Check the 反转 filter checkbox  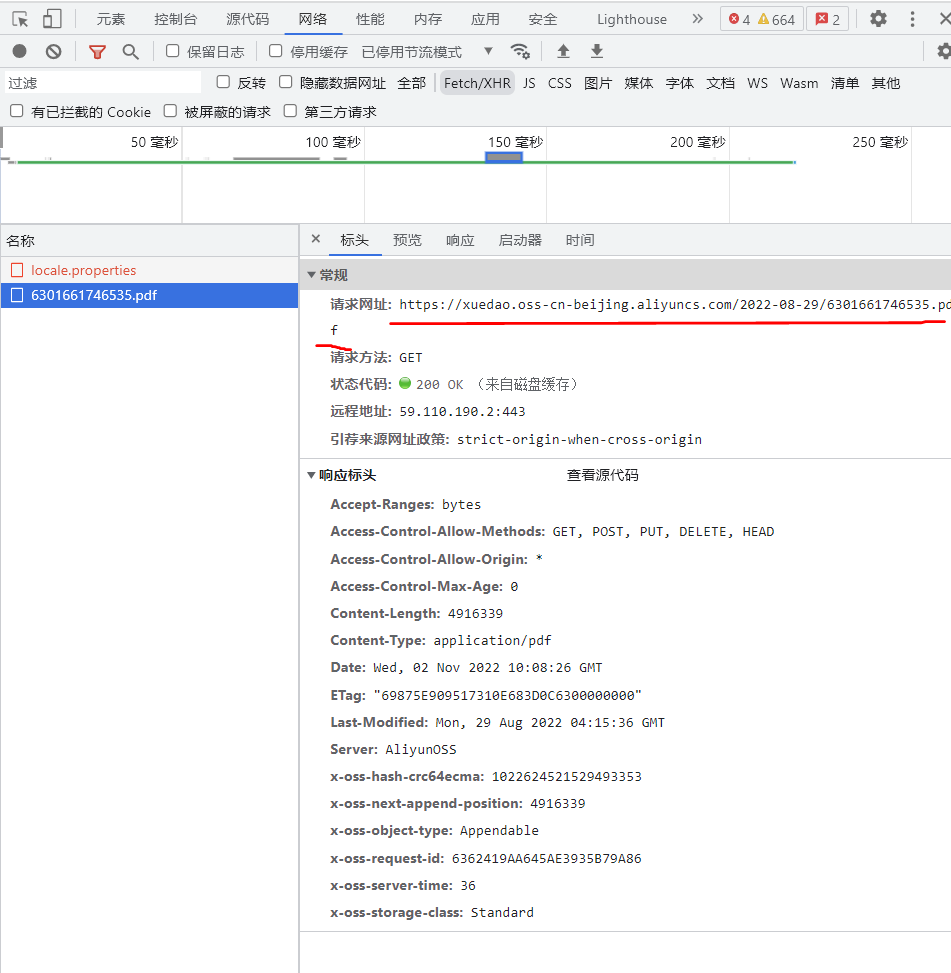point(223,82)
